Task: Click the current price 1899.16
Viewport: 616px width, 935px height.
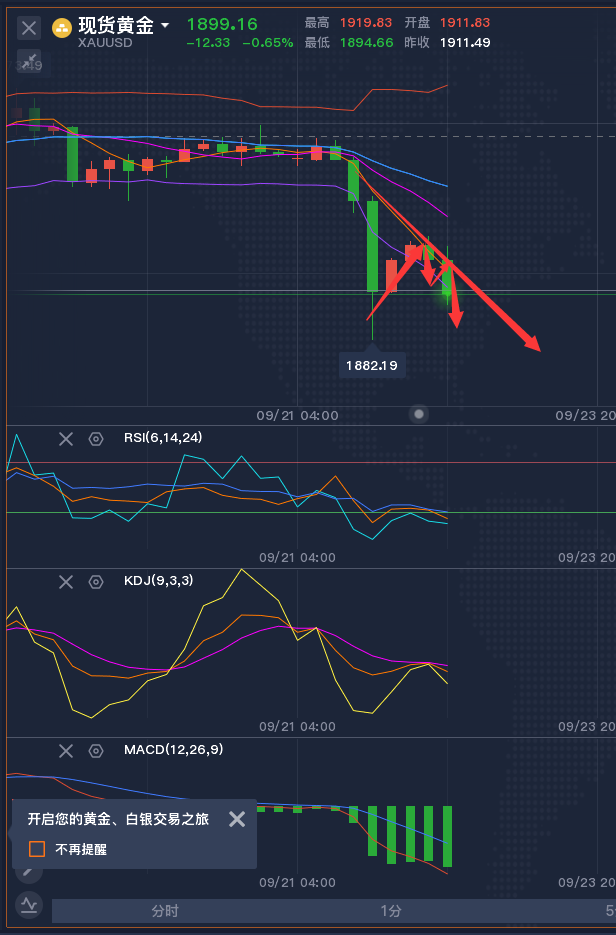Action: (x=222, y=24)
